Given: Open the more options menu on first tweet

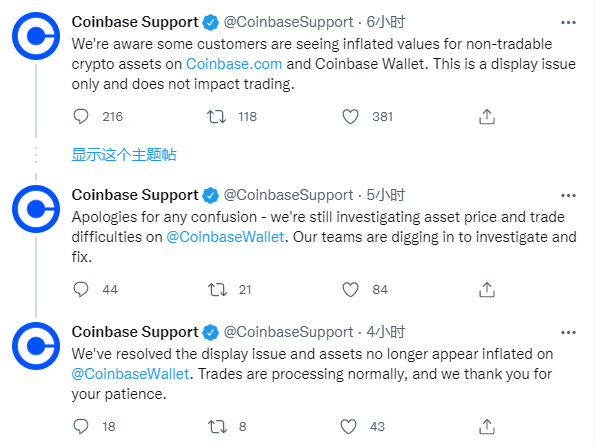Looking at the screenshot, I should [x=568, y=23].
